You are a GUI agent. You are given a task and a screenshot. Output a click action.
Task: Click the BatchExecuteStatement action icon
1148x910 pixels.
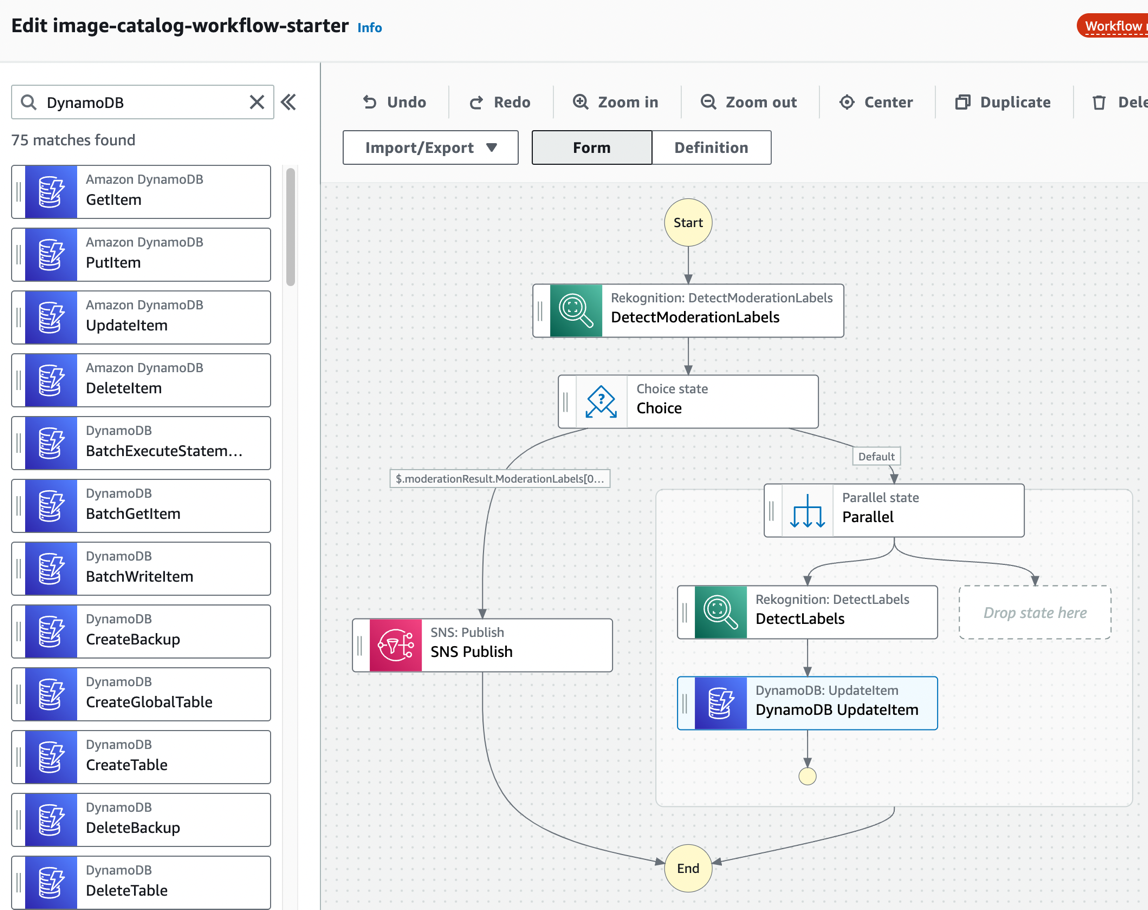[x=51, y=444]
